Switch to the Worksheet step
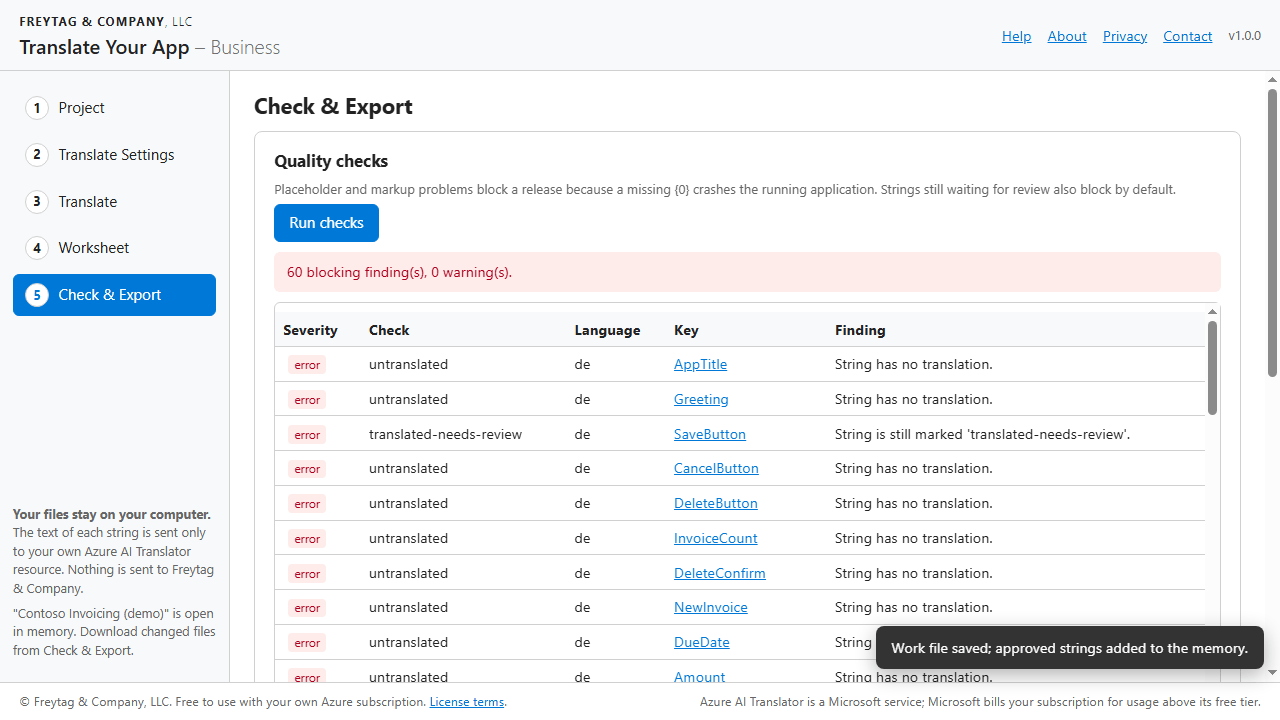Image resolution: width=1280 pixels, height=720 pixels. [114, 248]
